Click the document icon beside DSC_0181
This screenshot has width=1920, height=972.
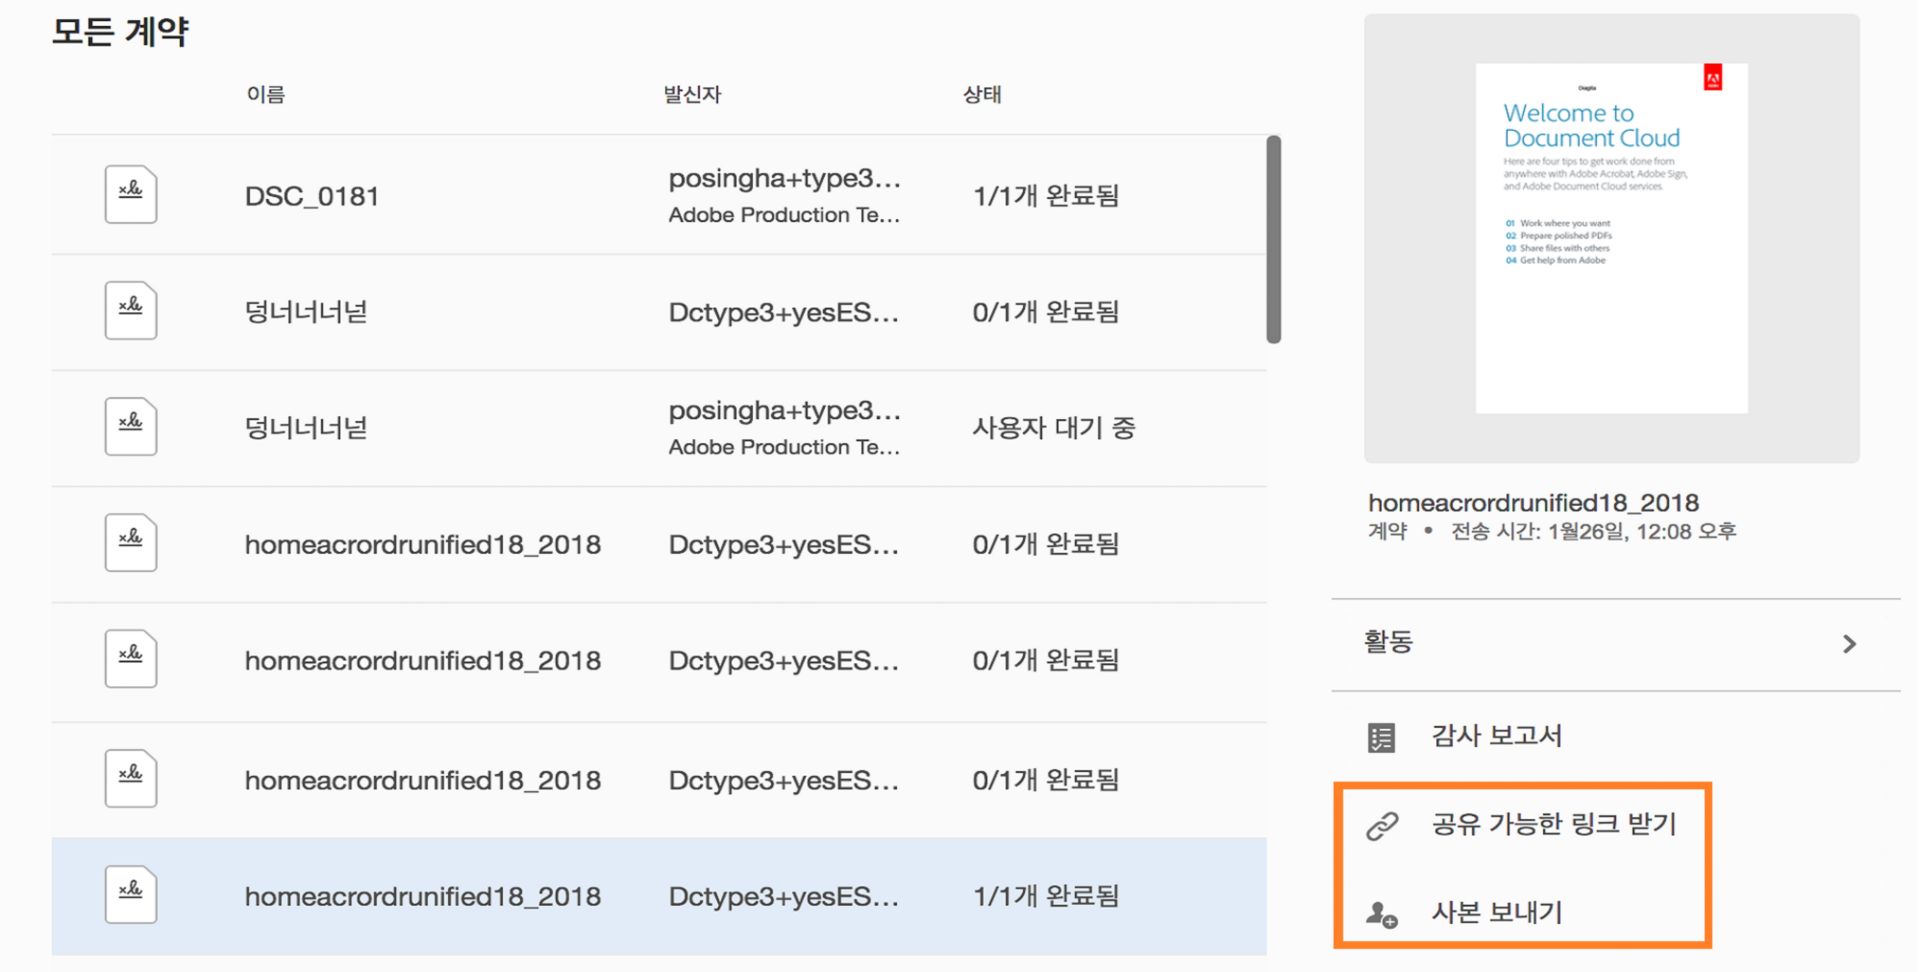click(x=130, y=194)
